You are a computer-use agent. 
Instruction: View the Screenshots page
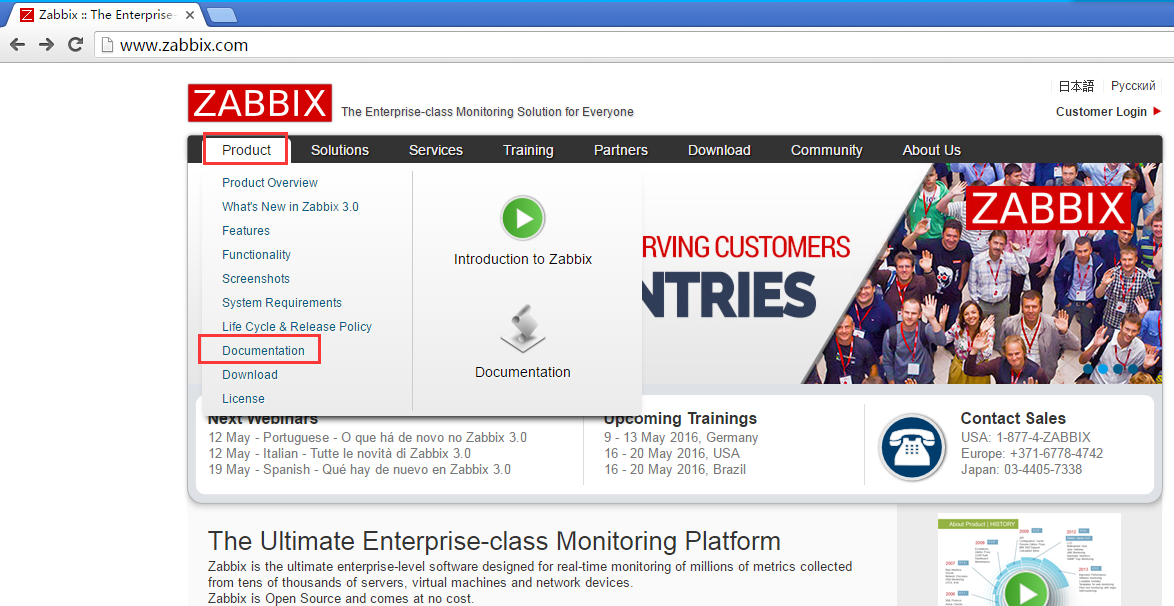point(255,279)
